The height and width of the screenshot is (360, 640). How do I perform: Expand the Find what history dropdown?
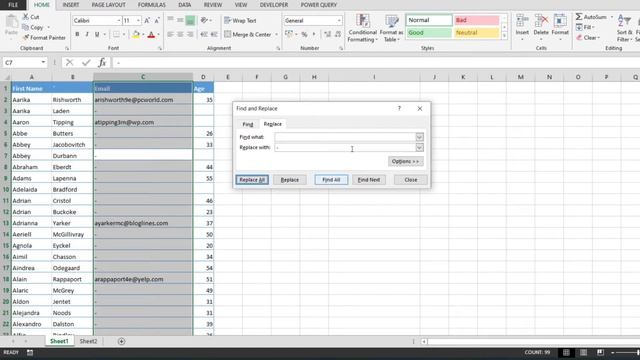420,137
